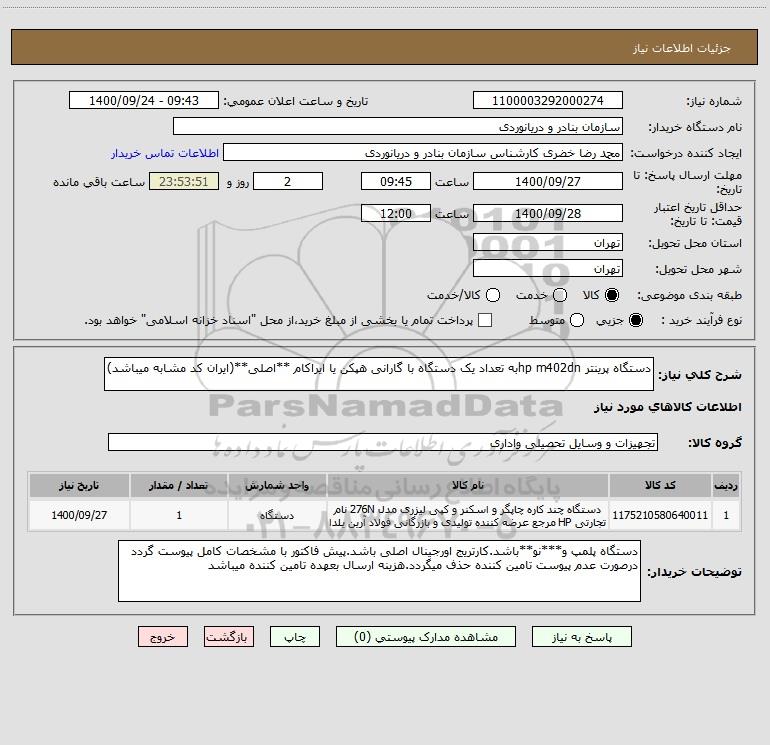Click product code cell 117521058064​0011
Viewport: 770px width, 745px height.
[660, 515]
